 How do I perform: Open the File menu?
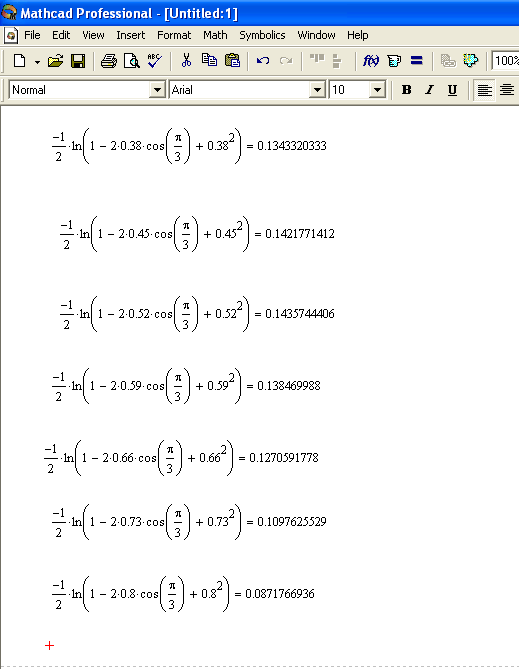point(32,35)
